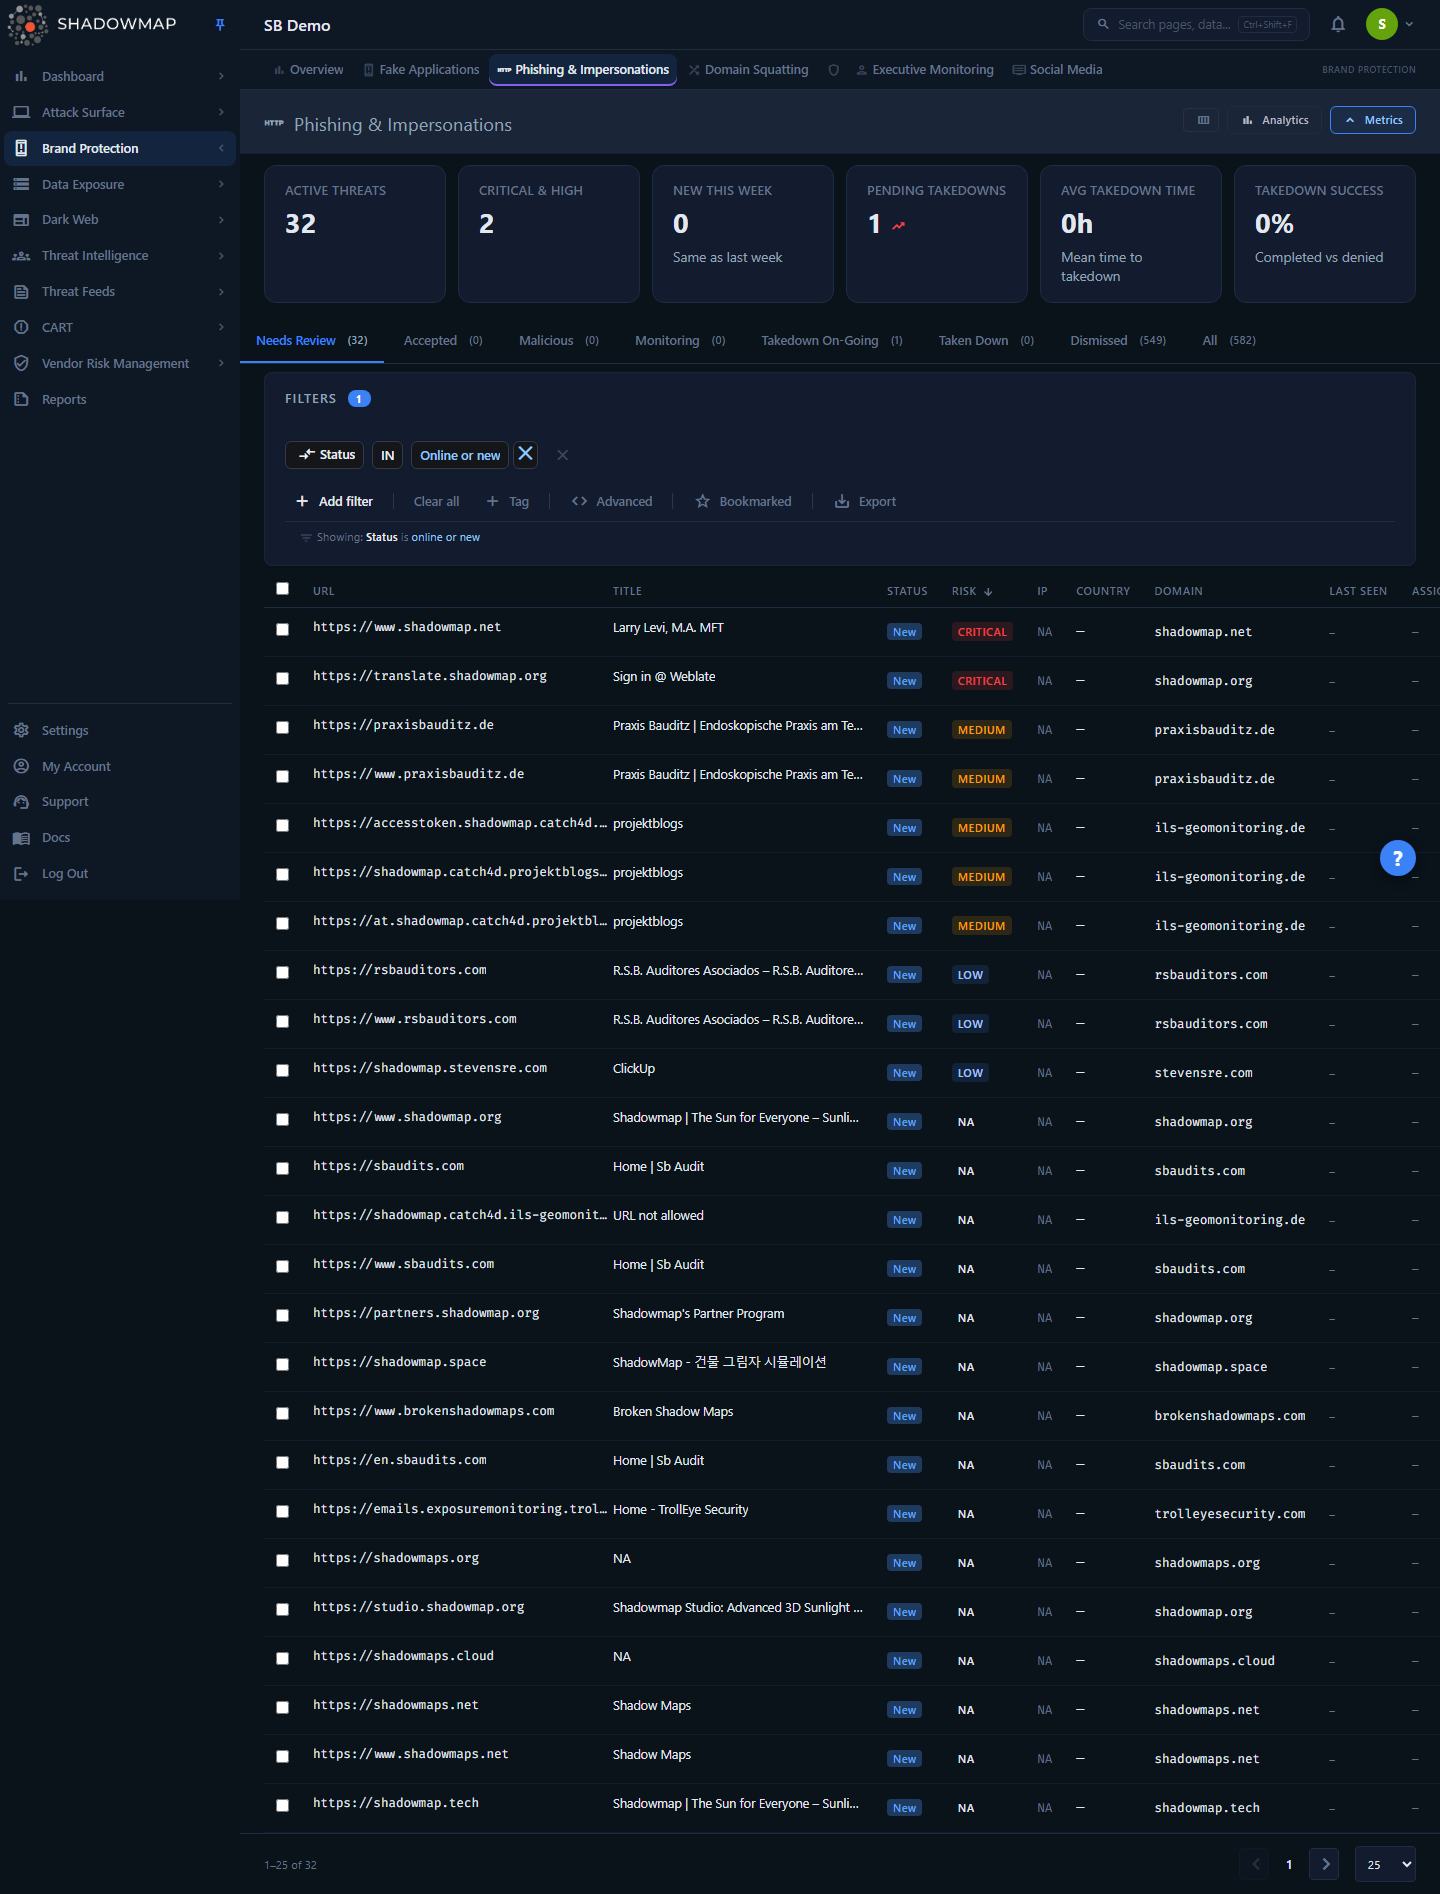This screenshot has width=1440, height=1894.
Task: Click the Dark Web sidebar icon
Action: 21,220
